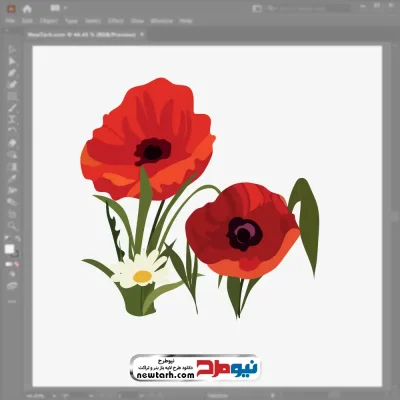Expand the Edit Toolbar three dots
The width and height of the screenshot is (400, 400).
click(x=12, y=301)
